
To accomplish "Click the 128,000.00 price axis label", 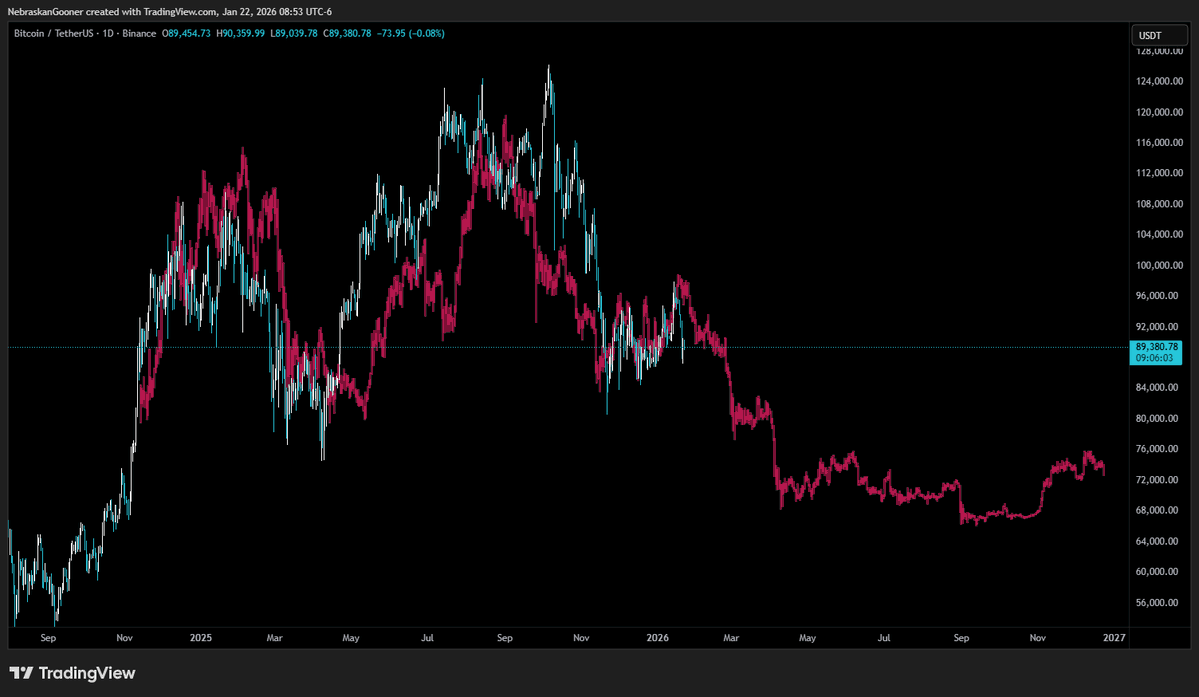I will (1159, 51).
